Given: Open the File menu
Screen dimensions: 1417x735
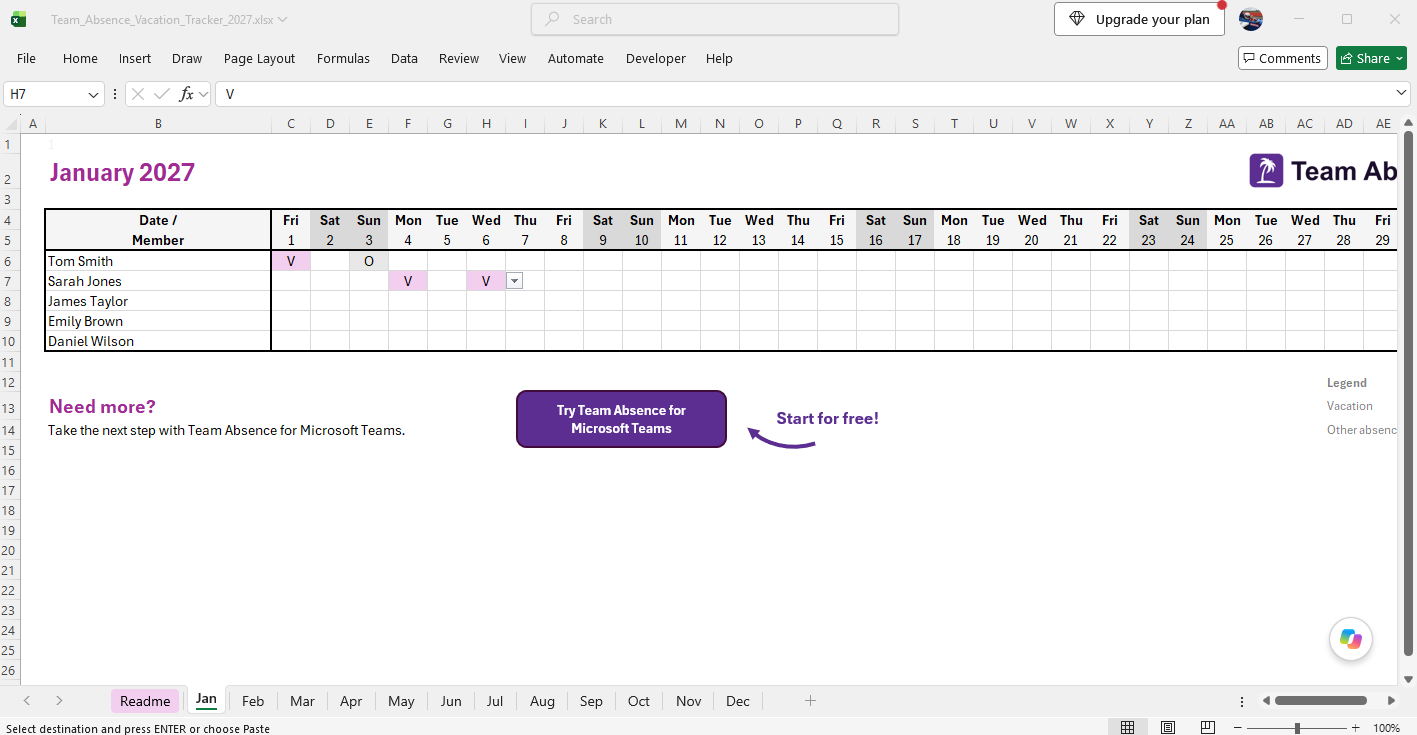Looking at the screenshot, I should 26,59.
